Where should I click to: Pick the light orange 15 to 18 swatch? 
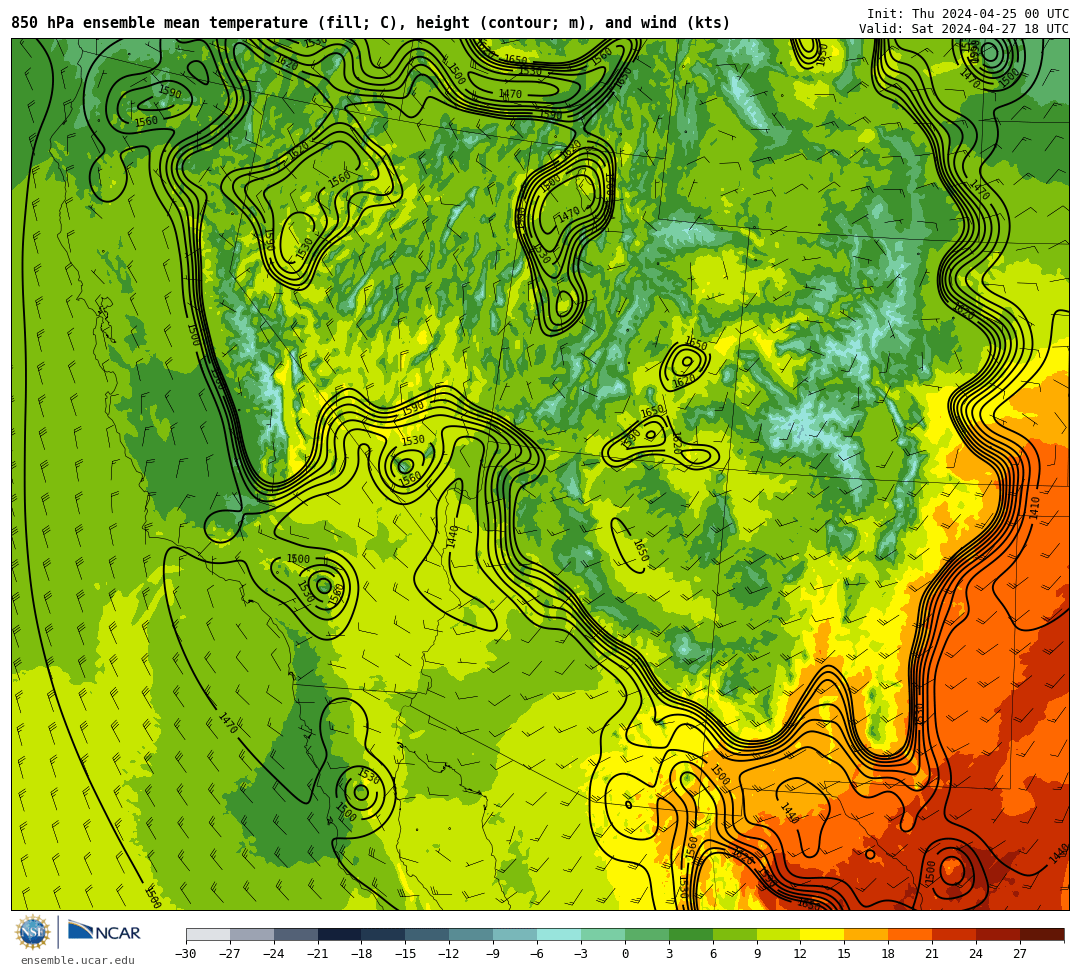pyautogui.click(x=866, y=934)
